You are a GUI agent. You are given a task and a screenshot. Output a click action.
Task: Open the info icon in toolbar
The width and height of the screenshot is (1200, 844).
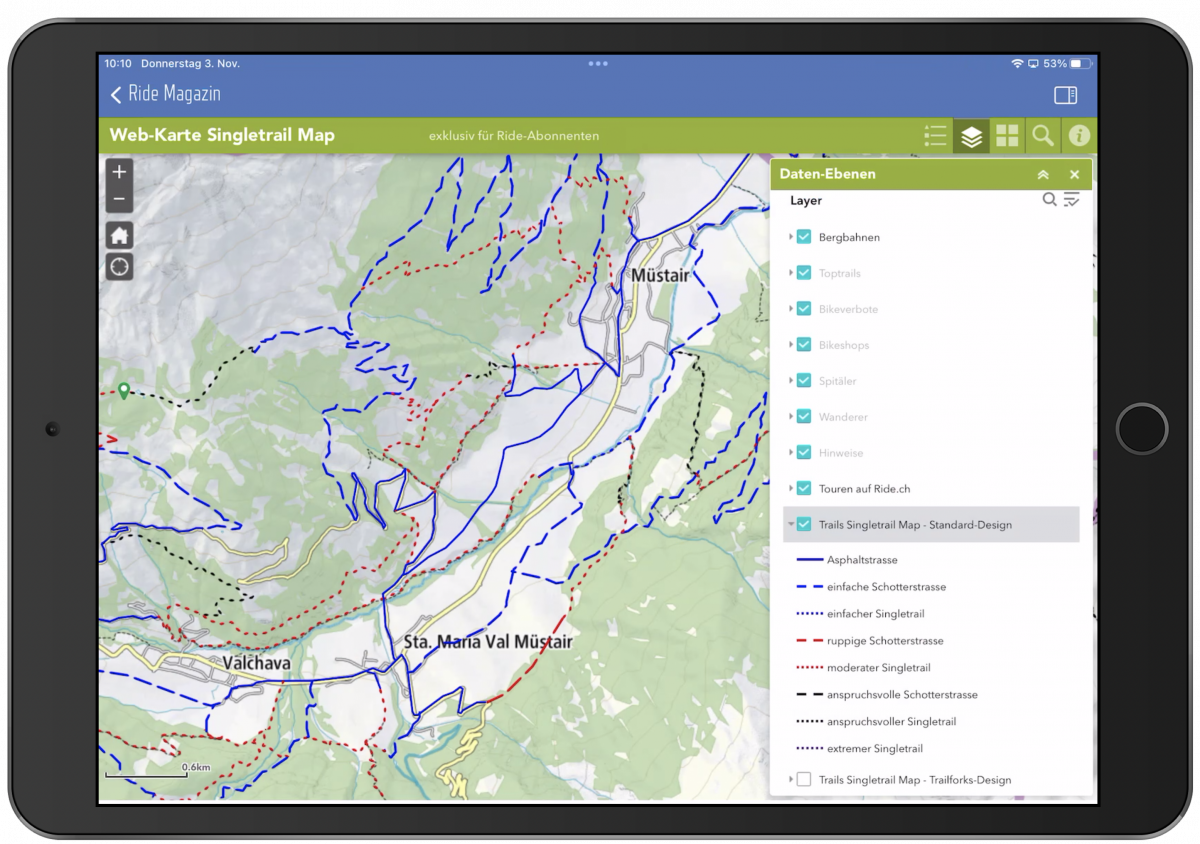click(x=1078, y=136)
